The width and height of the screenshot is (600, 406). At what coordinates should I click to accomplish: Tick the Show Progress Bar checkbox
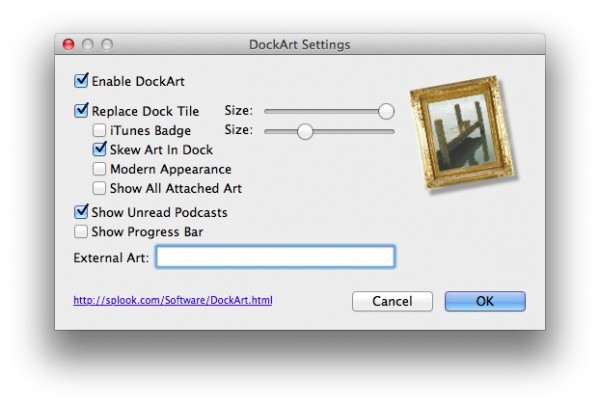pyautogui.click(x=81, y=231)
